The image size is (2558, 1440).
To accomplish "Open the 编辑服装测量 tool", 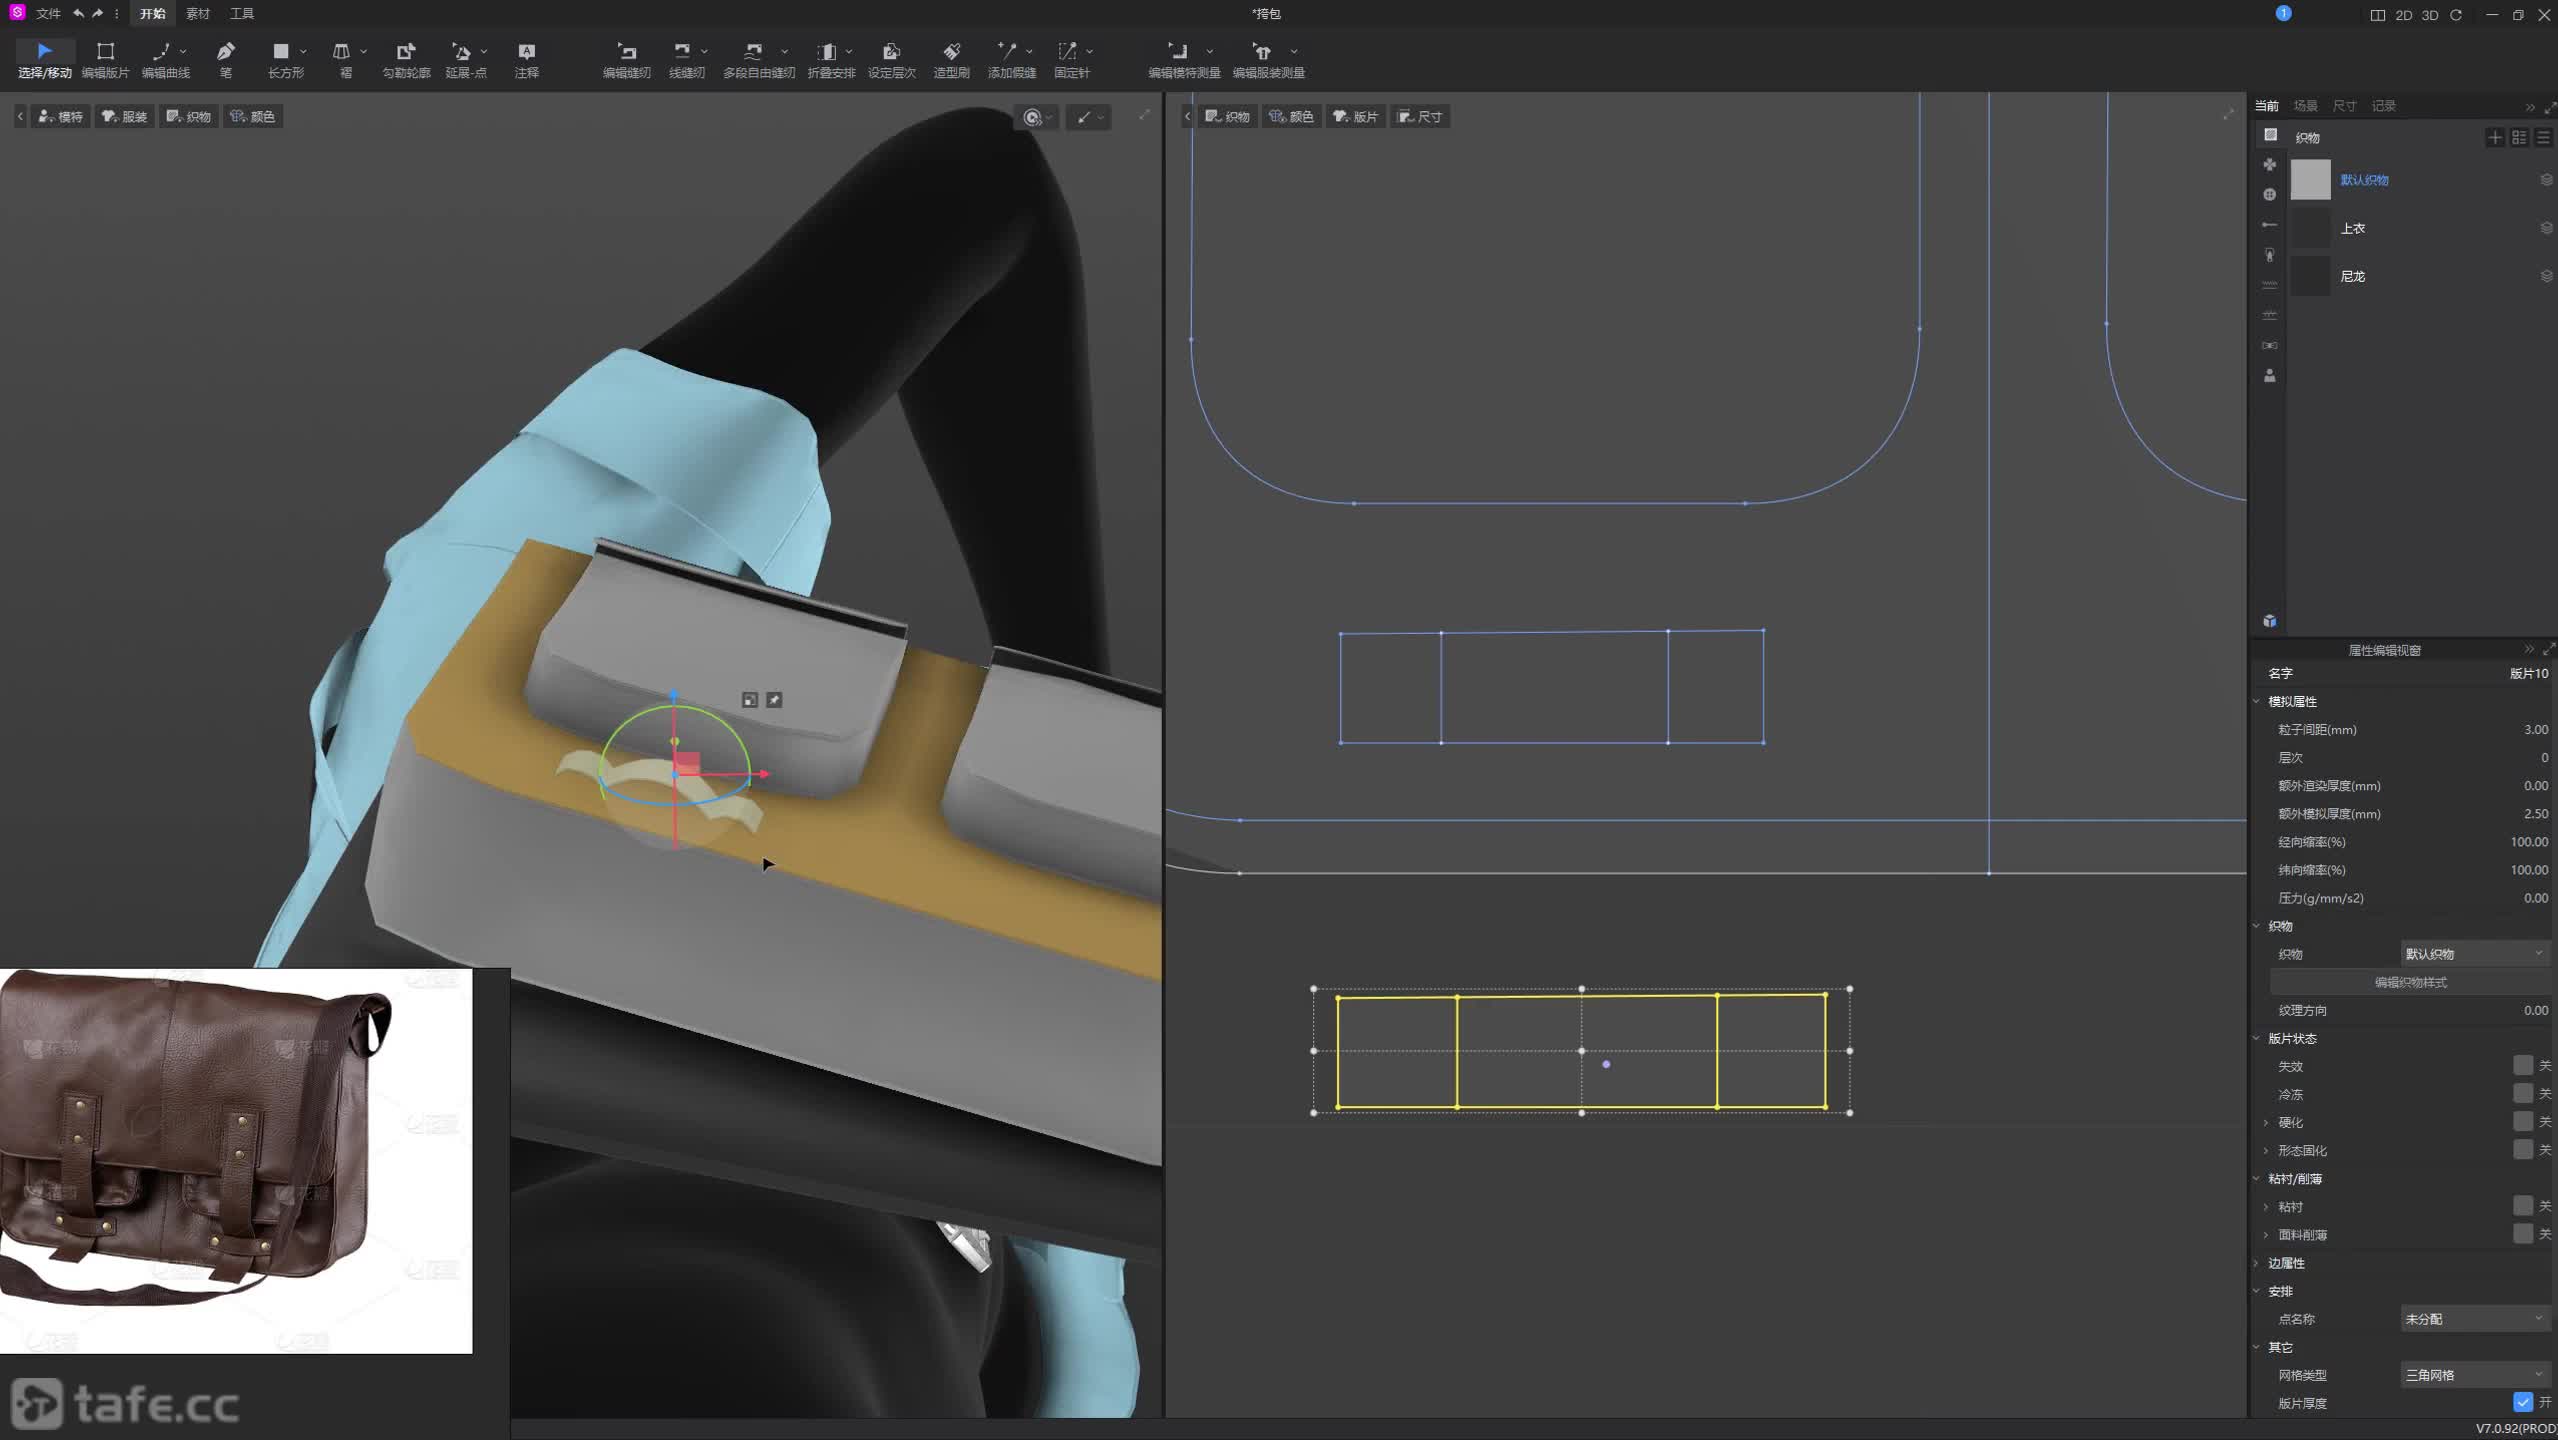I will (x=1267, y=59).
